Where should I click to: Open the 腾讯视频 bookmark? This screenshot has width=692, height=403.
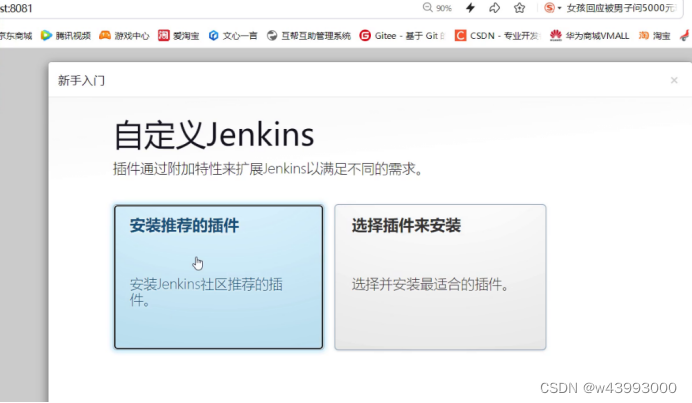click(66, 36)
